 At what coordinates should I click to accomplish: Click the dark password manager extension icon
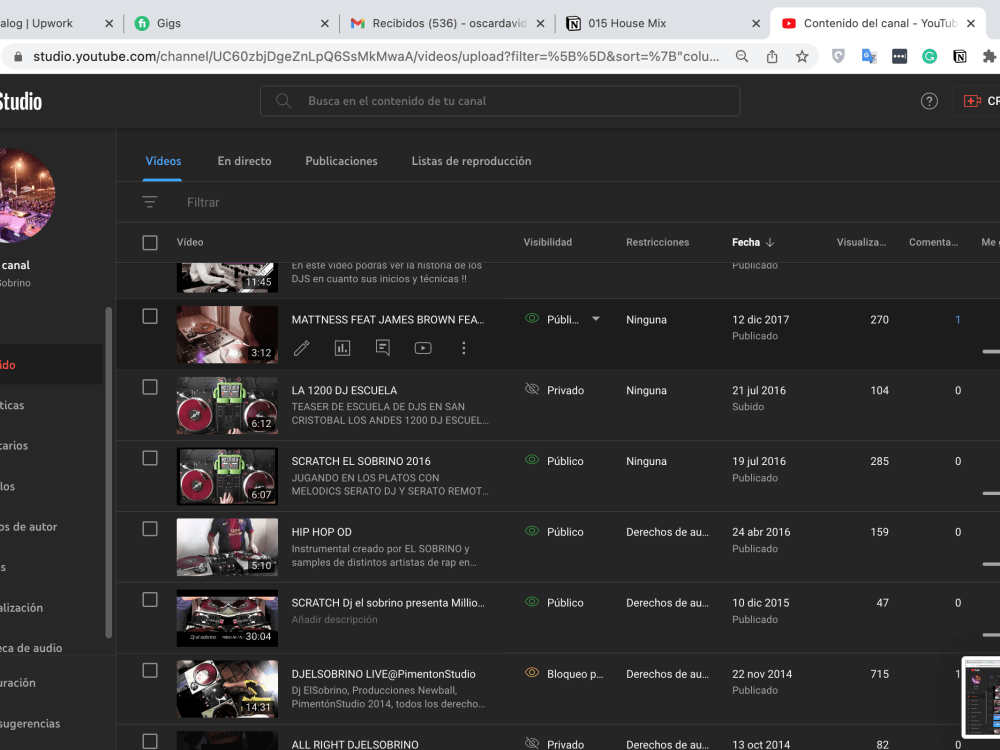[899, 56]
